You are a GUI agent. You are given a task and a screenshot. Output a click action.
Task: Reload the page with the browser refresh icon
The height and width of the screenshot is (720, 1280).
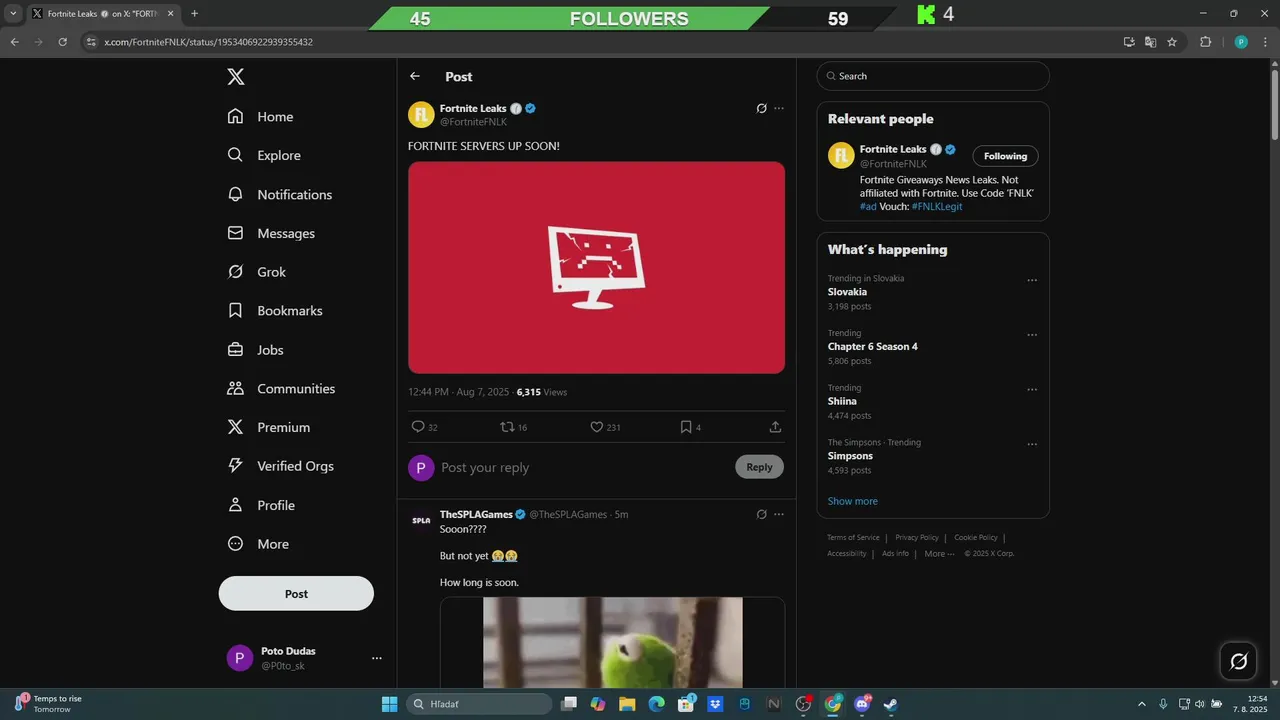tap(63, 42)
